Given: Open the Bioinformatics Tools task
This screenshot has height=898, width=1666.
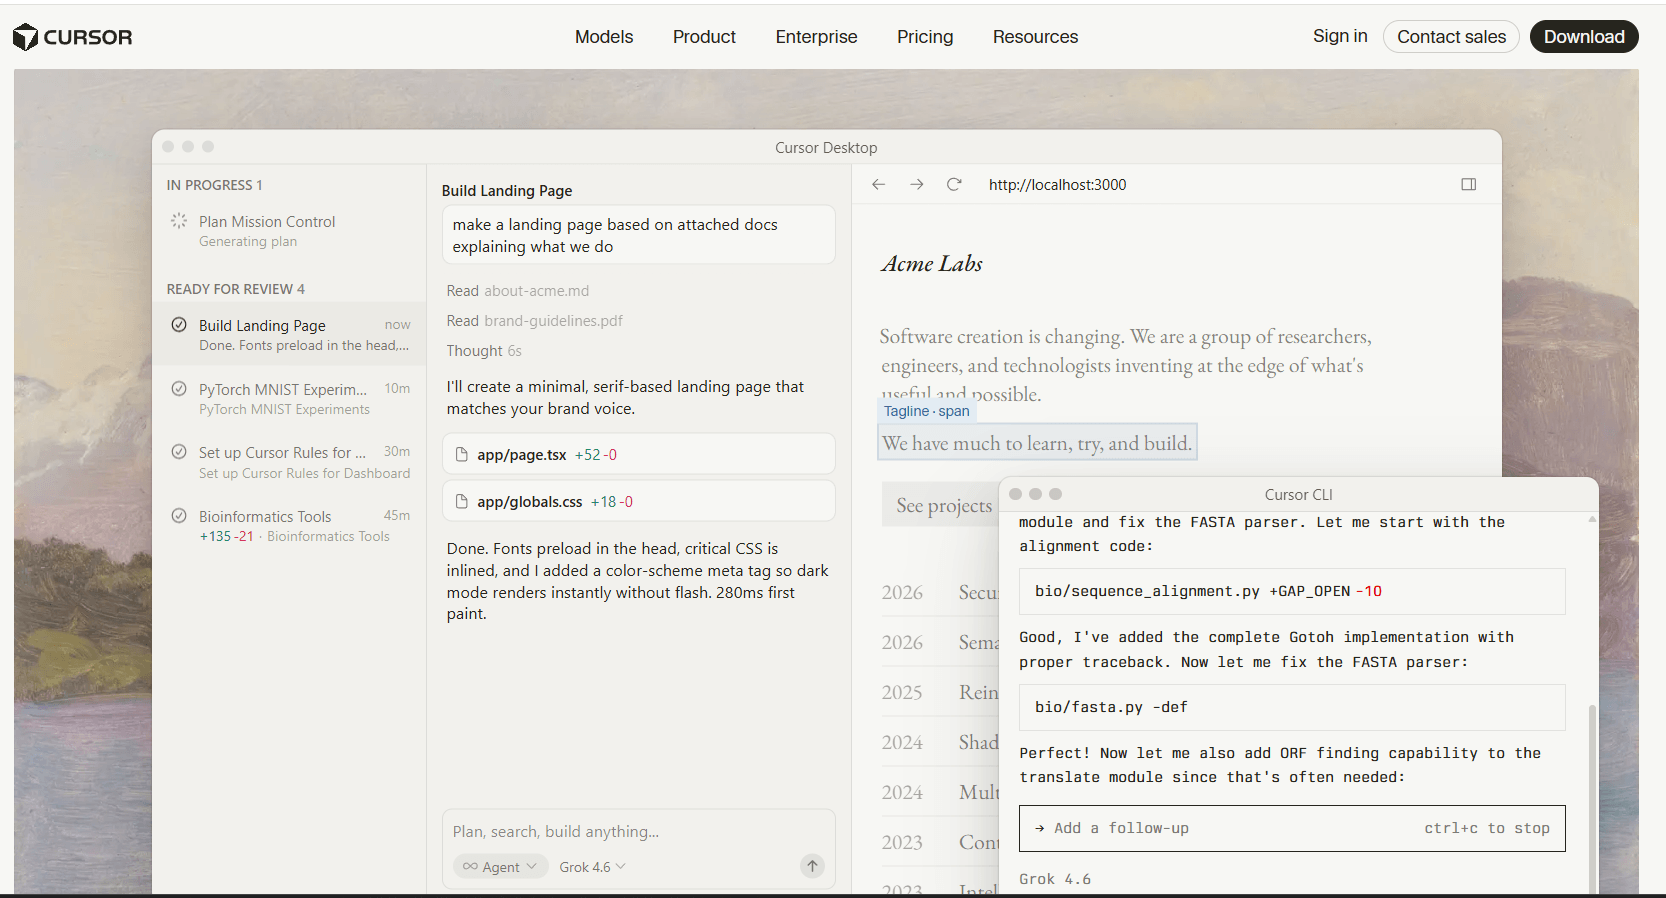Looking at the screenshot, I should pyautogui.click(x=289, y=526).
